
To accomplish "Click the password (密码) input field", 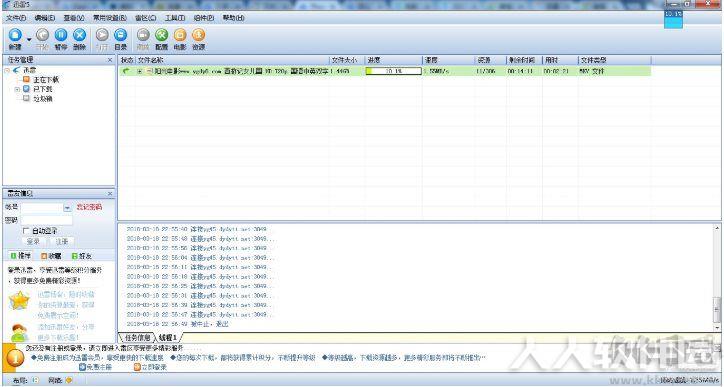I will [46, 220].
